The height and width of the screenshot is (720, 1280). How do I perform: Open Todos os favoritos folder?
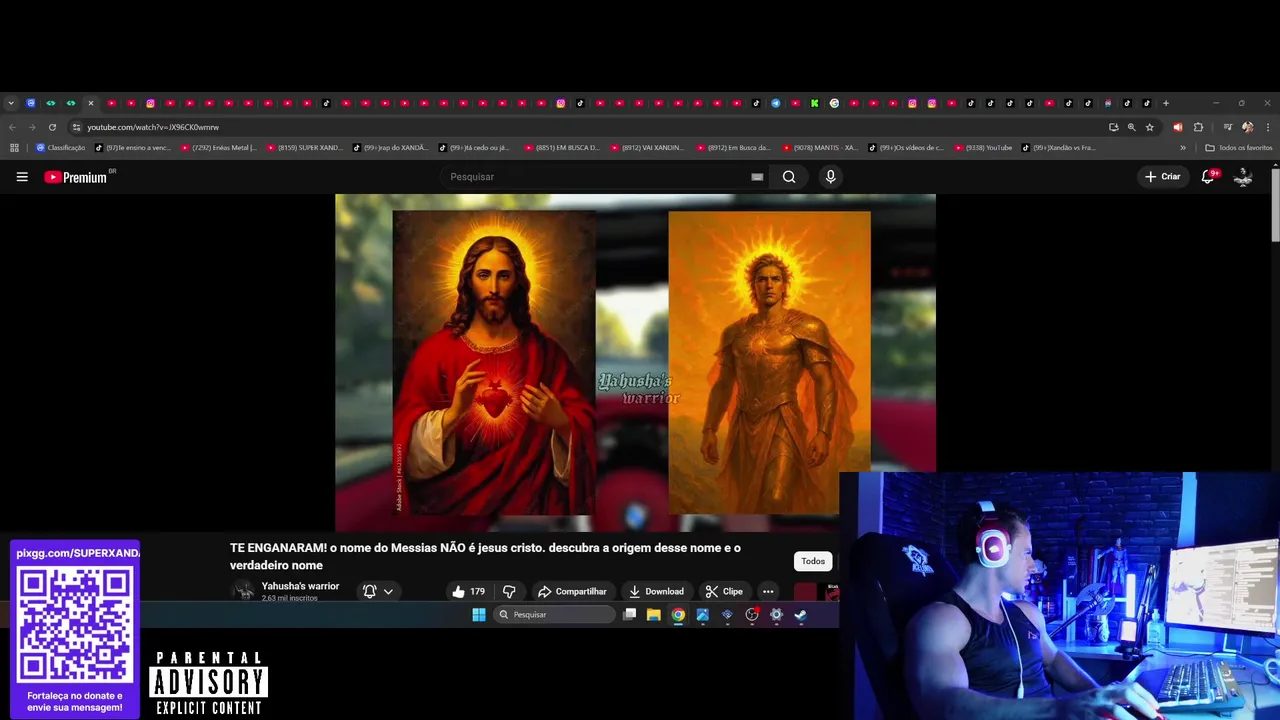point(1238,148)
